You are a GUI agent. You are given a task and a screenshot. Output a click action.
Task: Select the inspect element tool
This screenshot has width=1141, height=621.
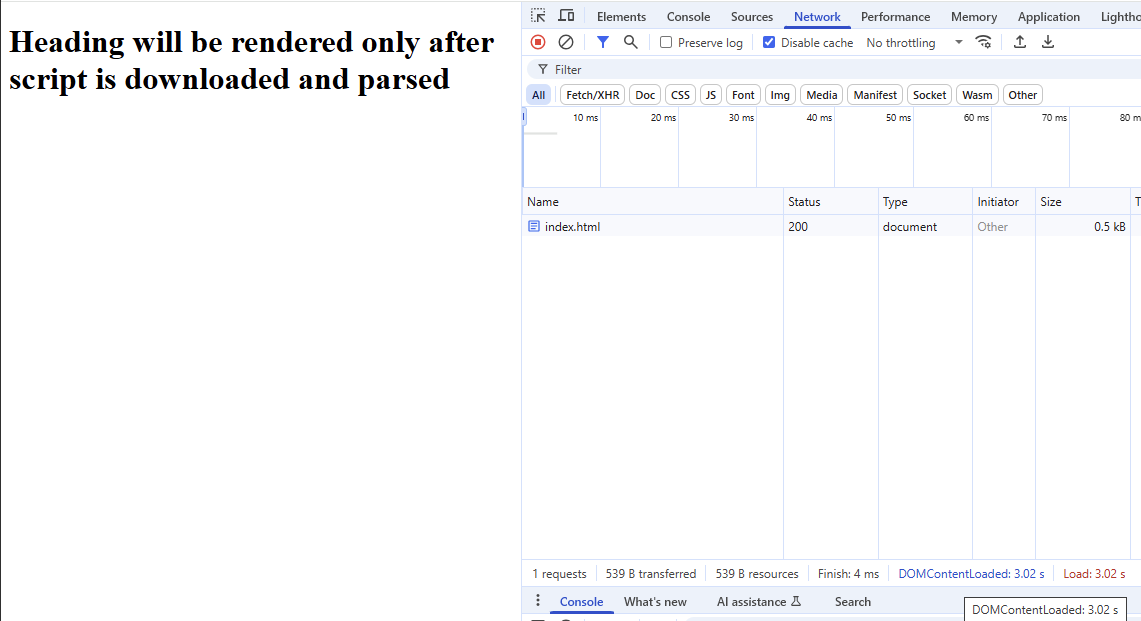point(538,16)
